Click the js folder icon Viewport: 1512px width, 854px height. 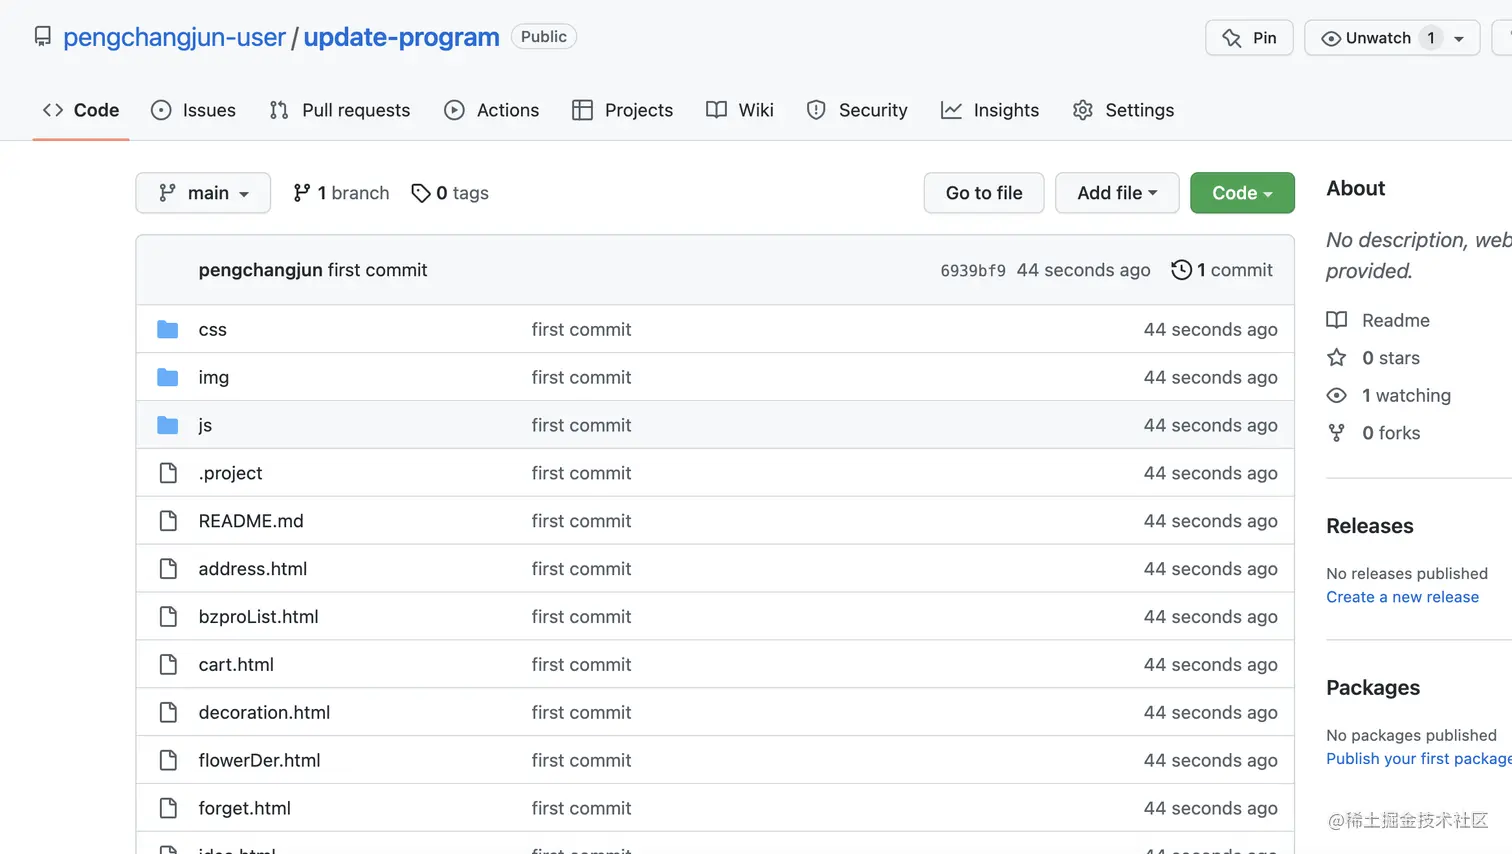point(168,425)
